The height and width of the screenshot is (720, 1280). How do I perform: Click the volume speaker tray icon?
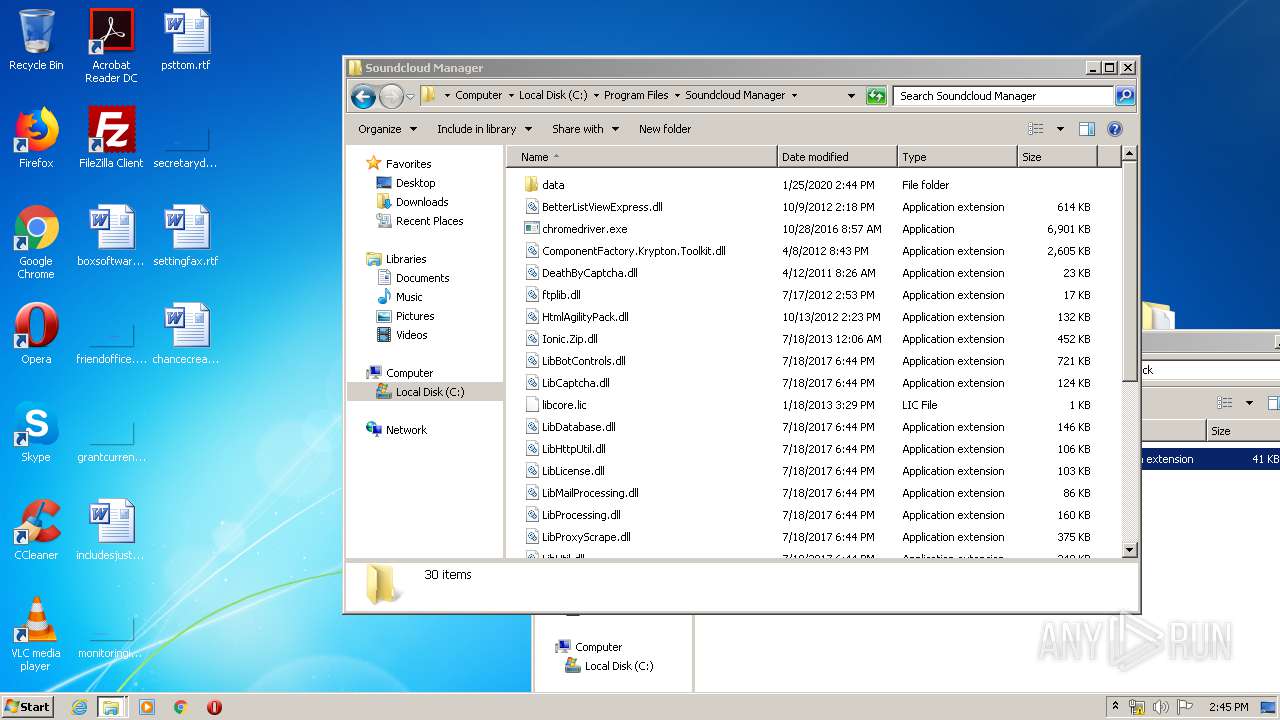point(1161,707)
